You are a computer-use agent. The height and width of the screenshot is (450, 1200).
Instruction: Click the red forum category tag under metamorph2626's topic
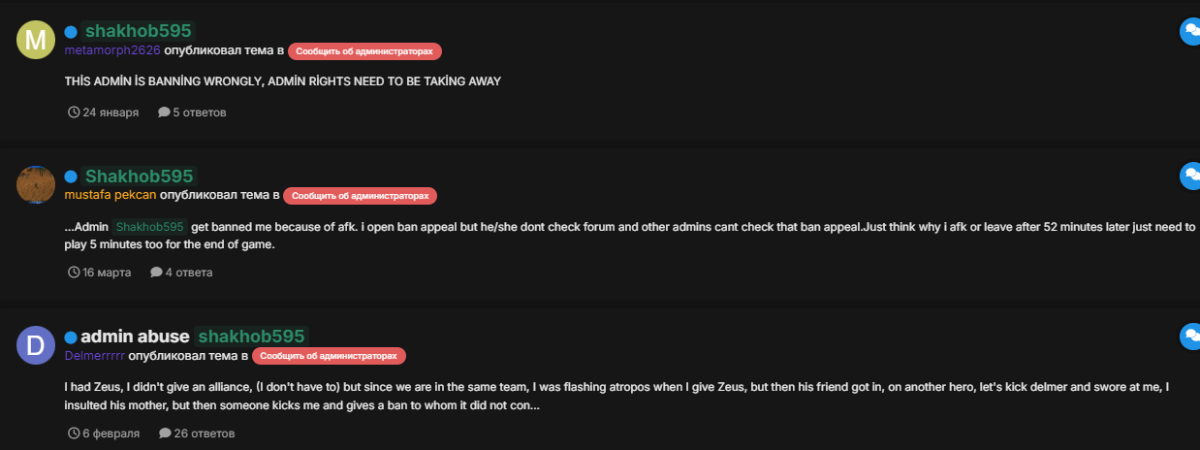365,50
